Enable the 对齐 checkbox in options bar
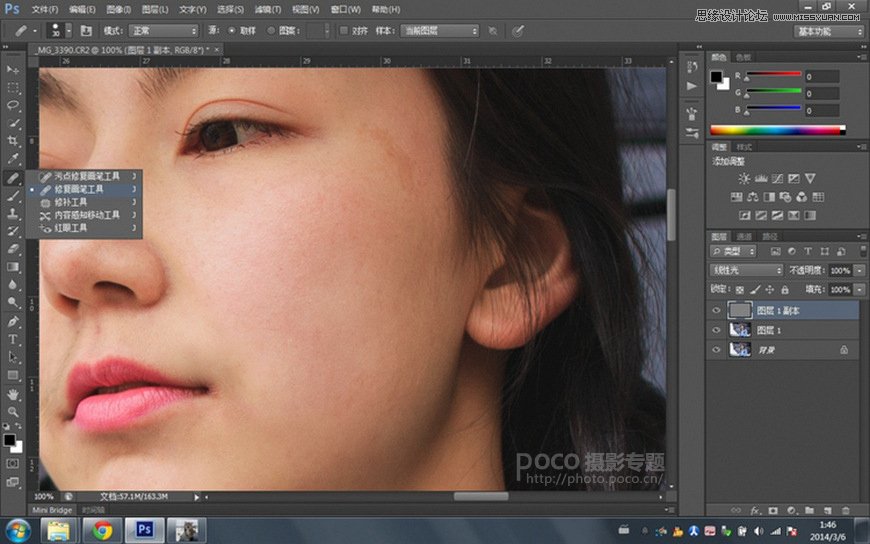Screen dimensions: 870x544 [345, 31]
